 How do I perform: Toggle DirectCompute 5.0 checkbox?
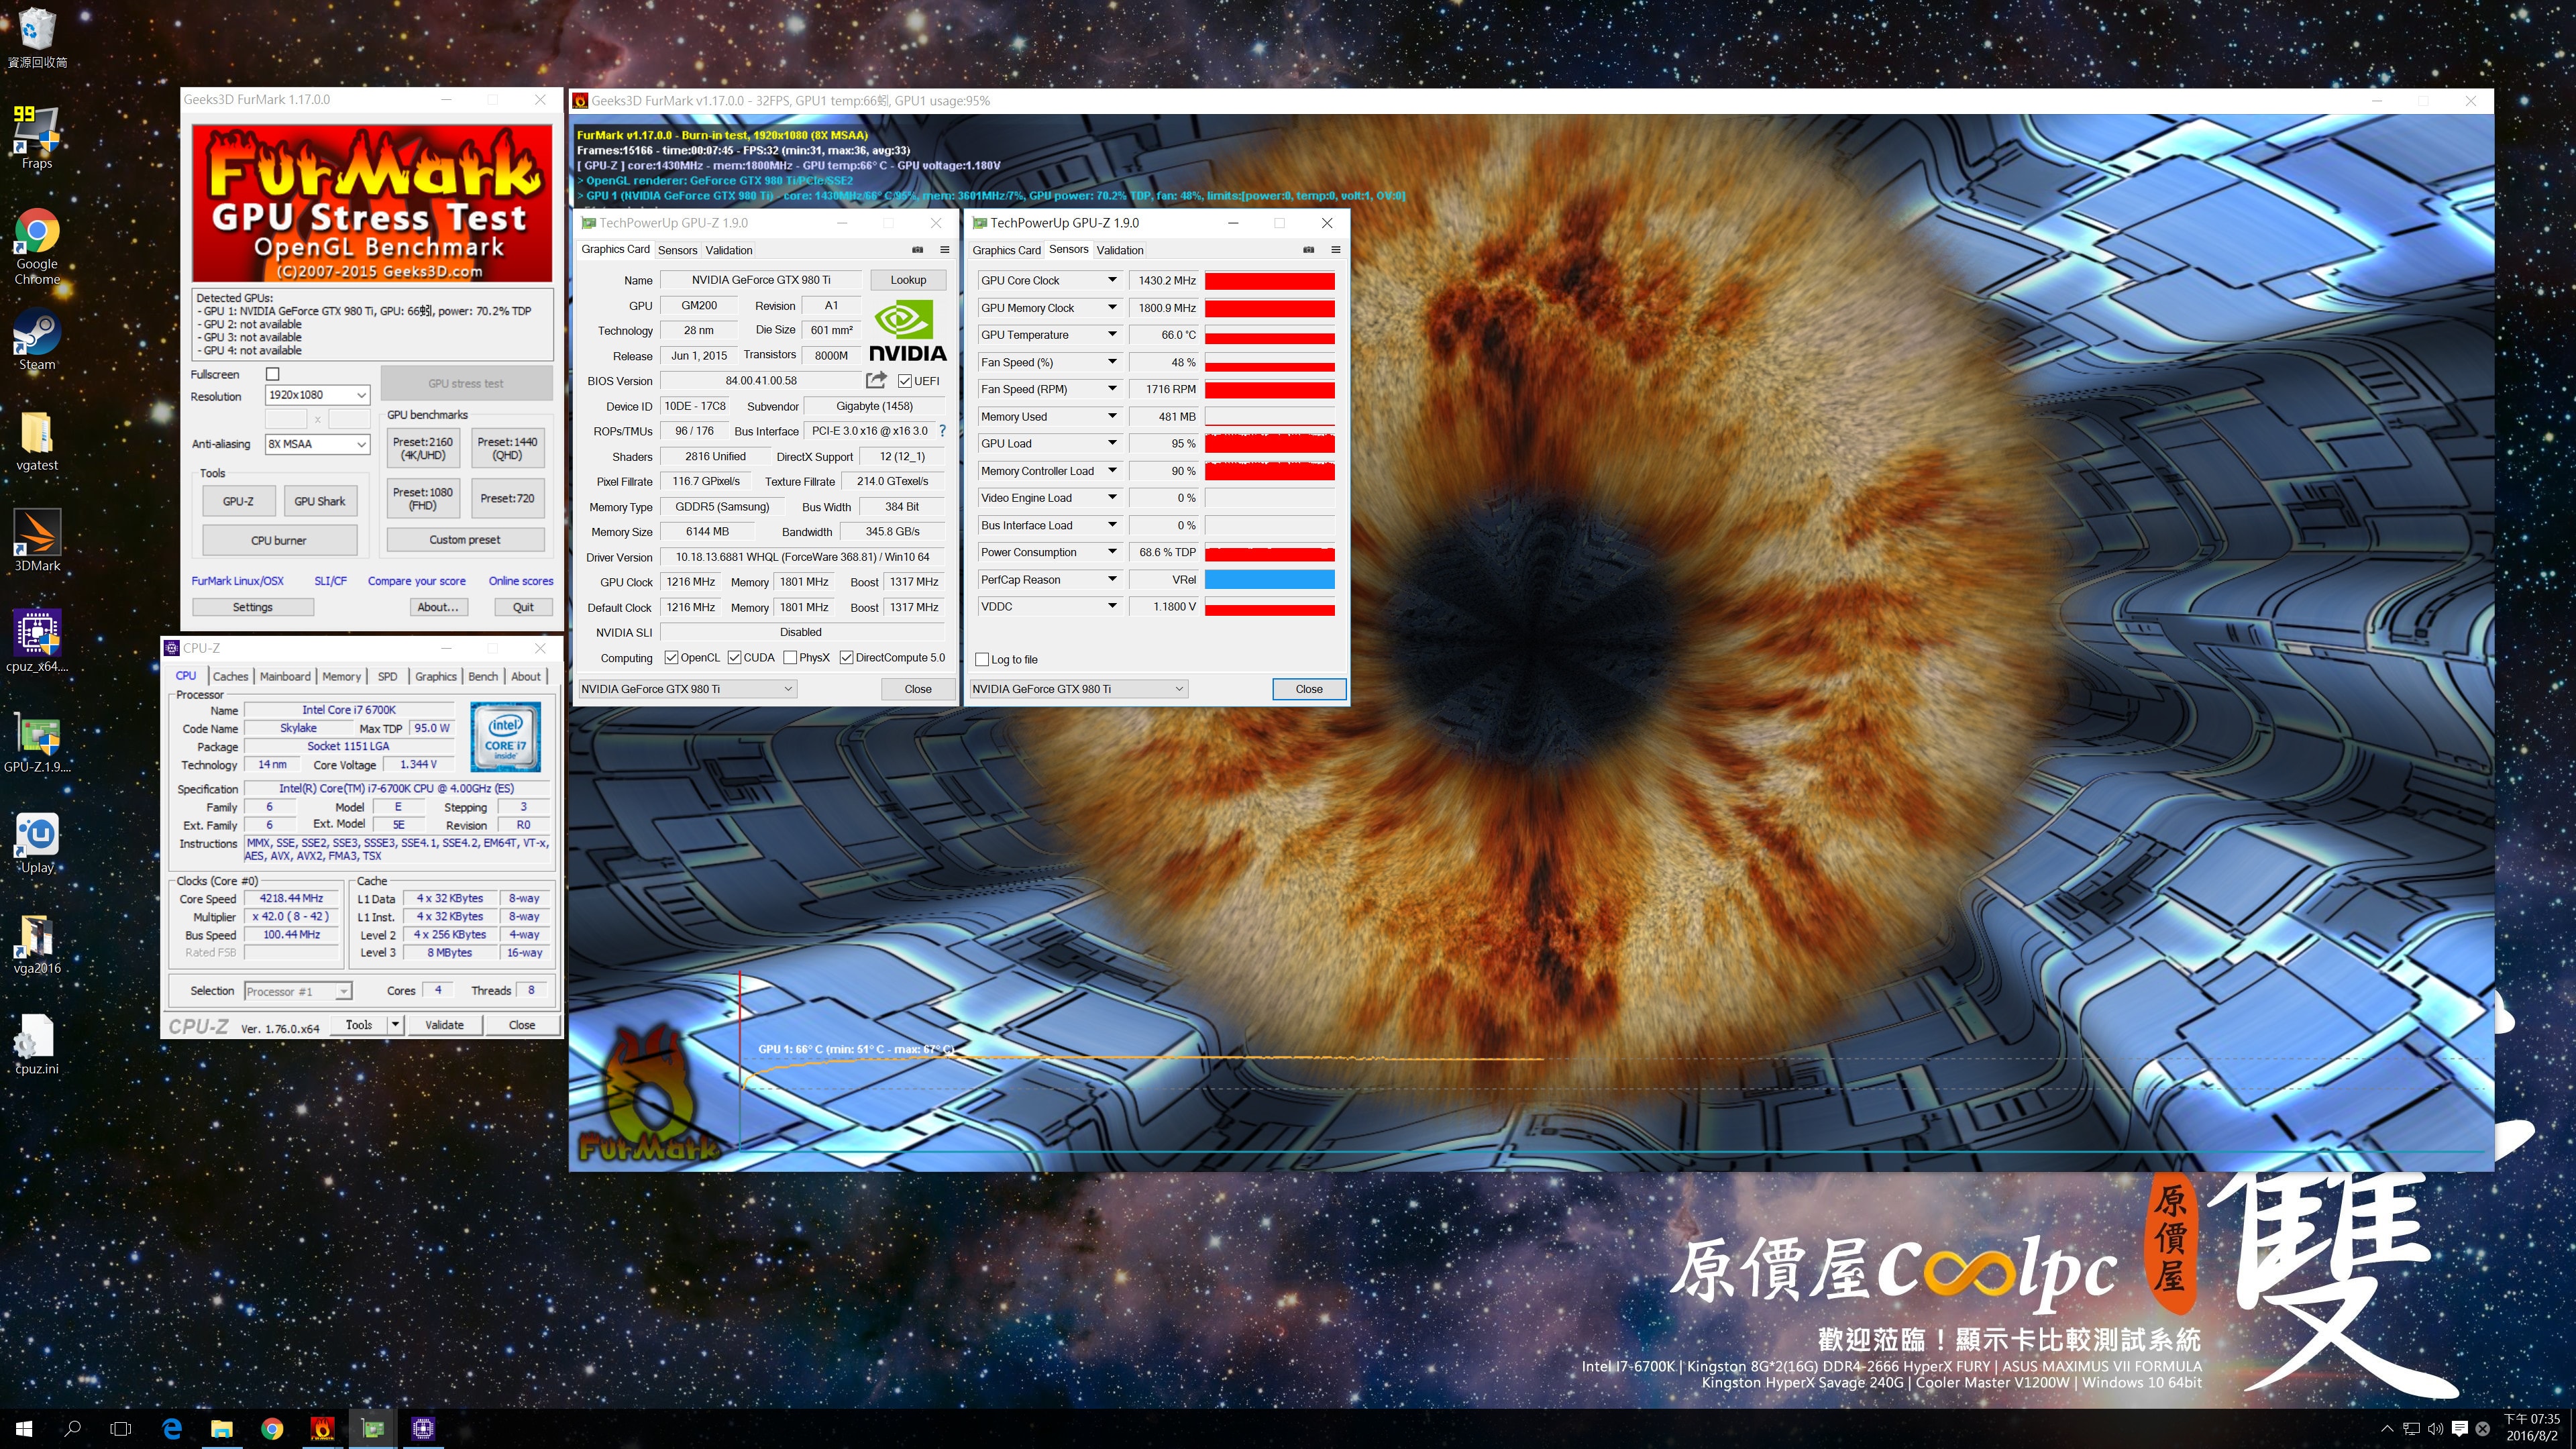[847, 657]
